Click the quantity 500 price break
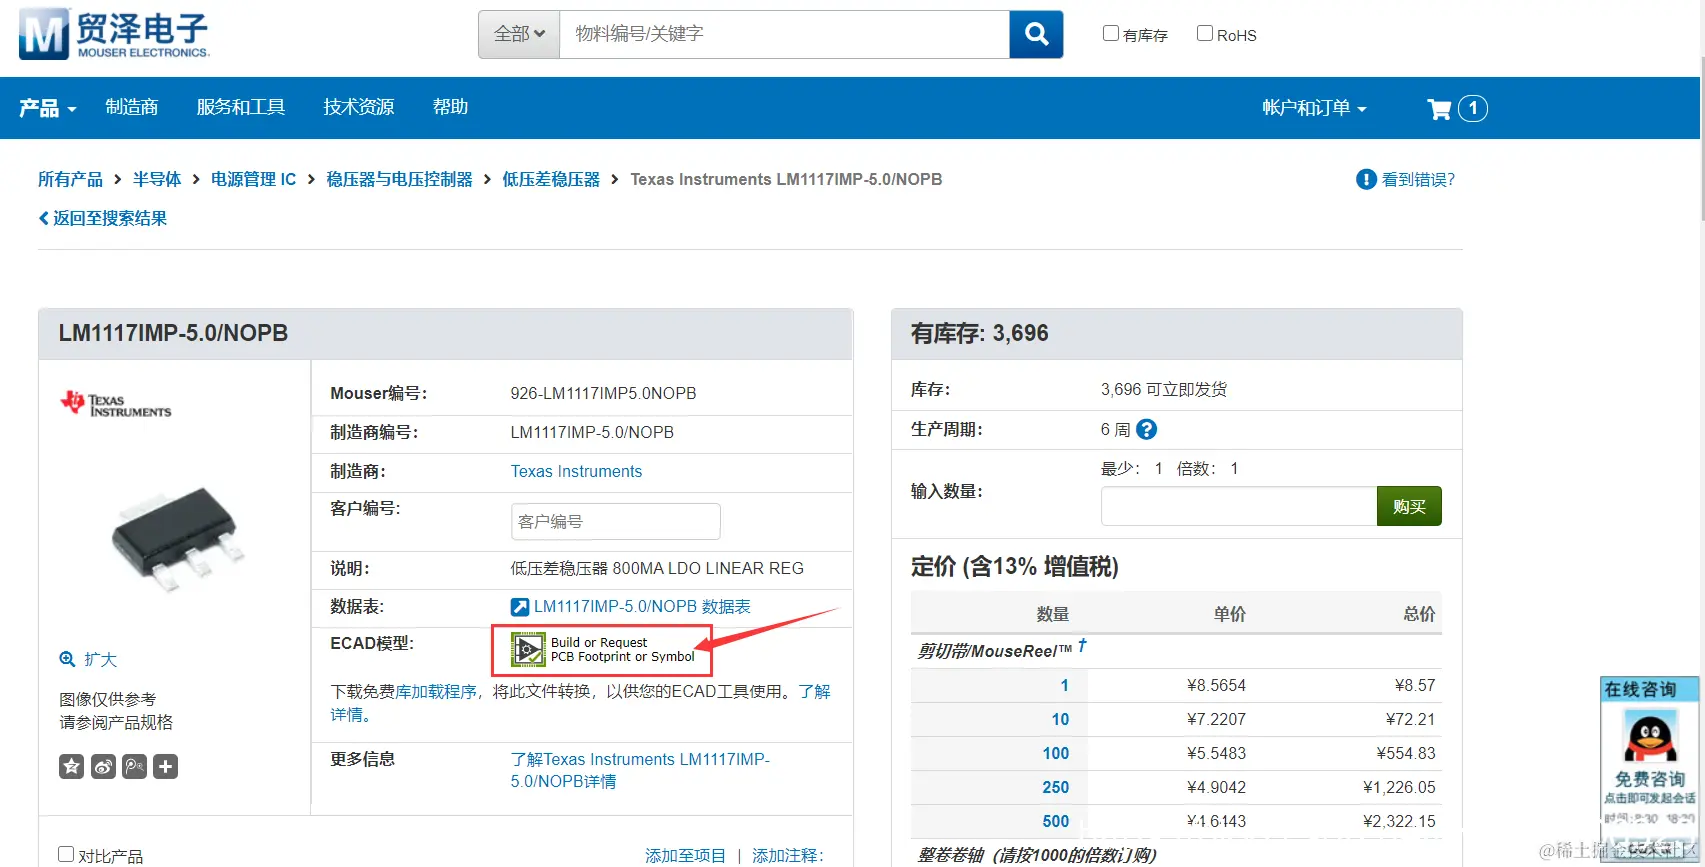This screenshot has height=867, width=1705. (1056, 821)
